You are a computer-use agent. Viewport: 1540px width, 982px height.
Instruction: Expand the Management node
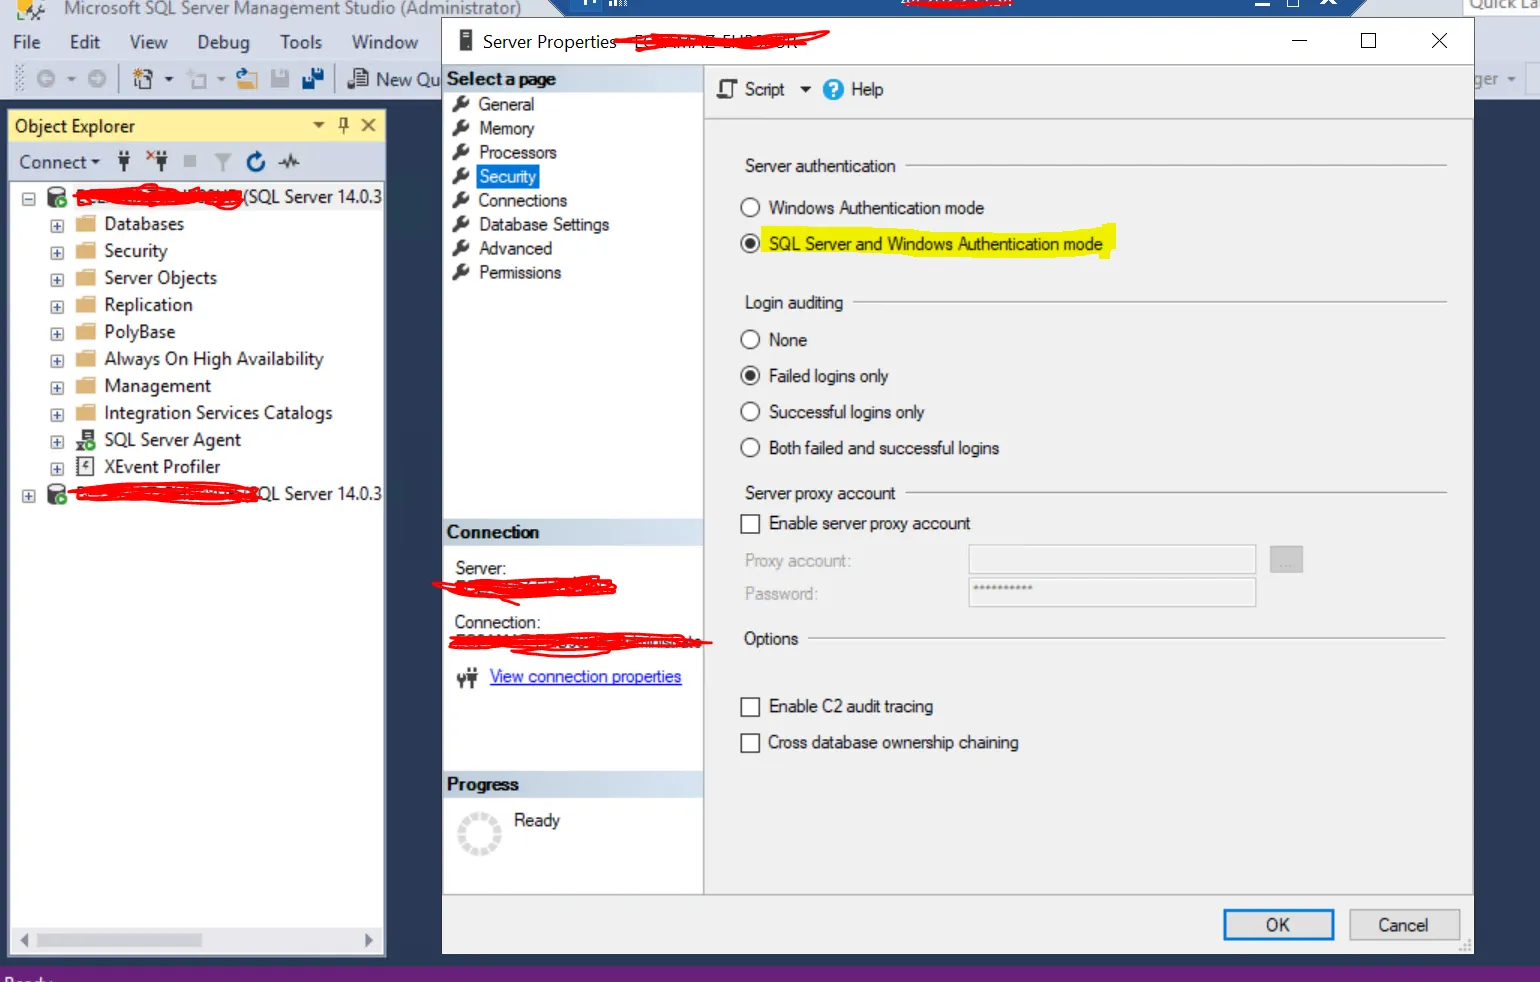(x=57, y=388)
